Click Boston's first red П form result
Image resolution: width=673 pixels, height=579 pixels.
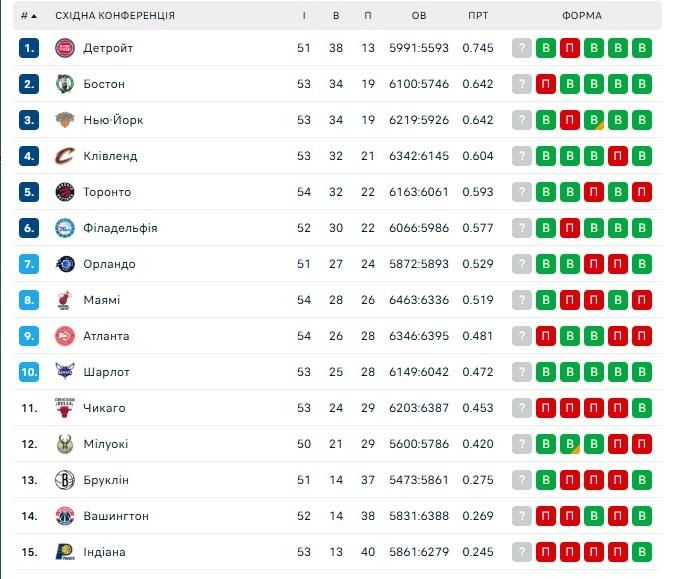[546, 84]
